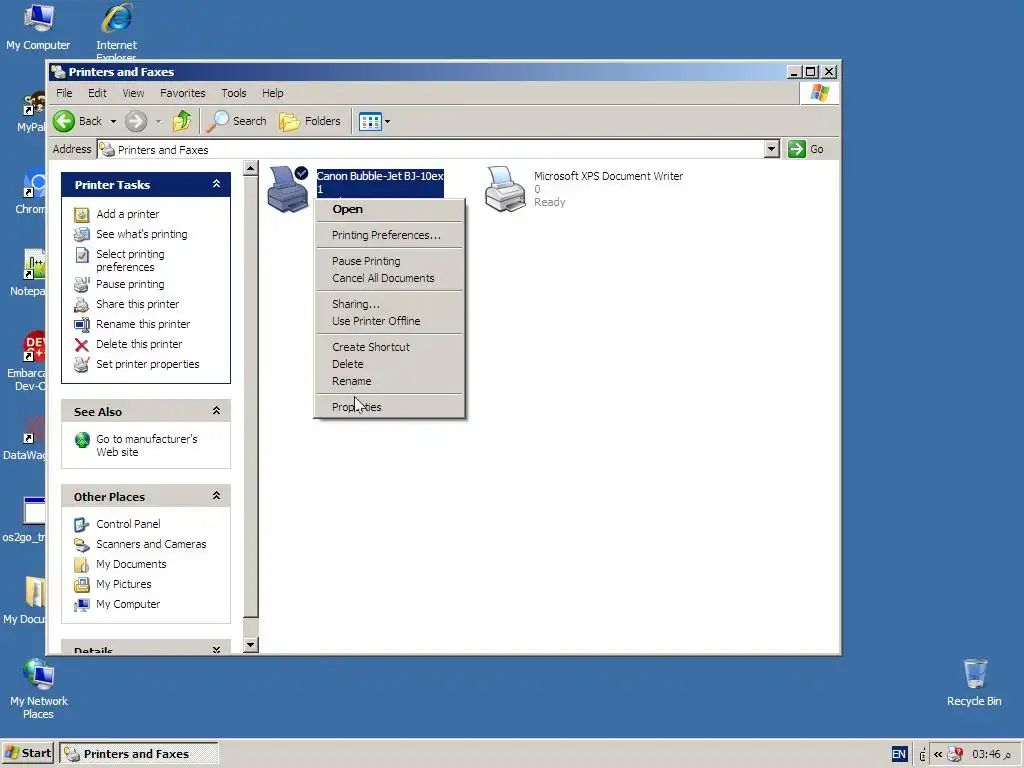The image size is (1024, 768).
Task: Click Pause printing task icon
Action: click(x=82, y=285)
